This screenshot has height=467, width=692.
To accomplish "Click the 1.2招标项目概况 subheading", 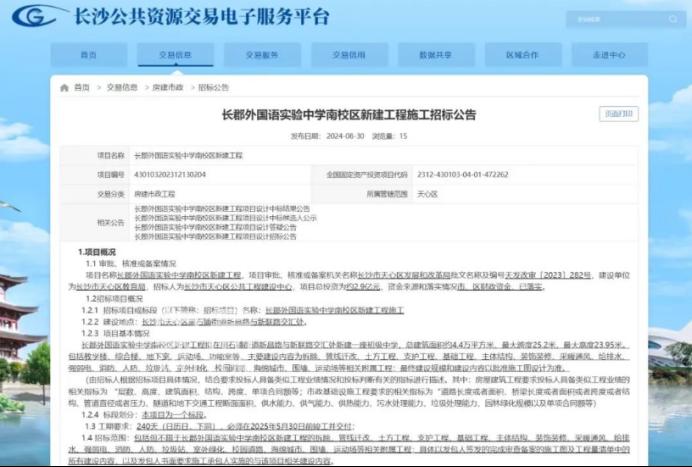I will point(114,298).
